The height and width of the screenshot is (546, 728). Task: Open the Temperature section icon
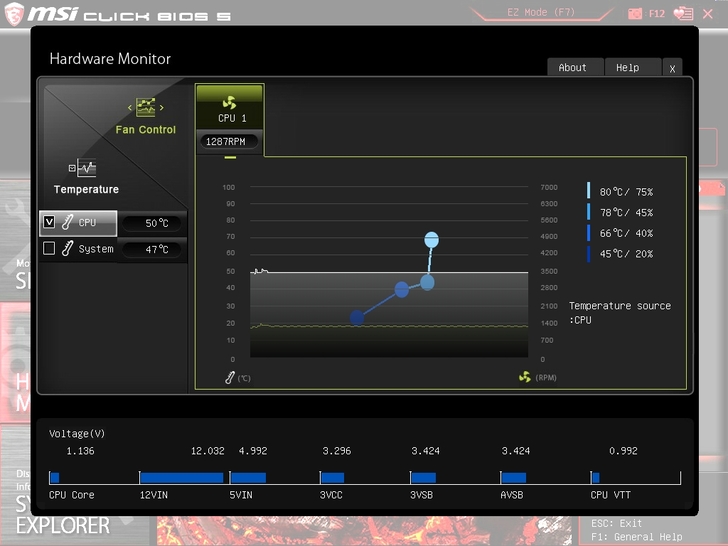pyautogui.click(x=87, y=168)
